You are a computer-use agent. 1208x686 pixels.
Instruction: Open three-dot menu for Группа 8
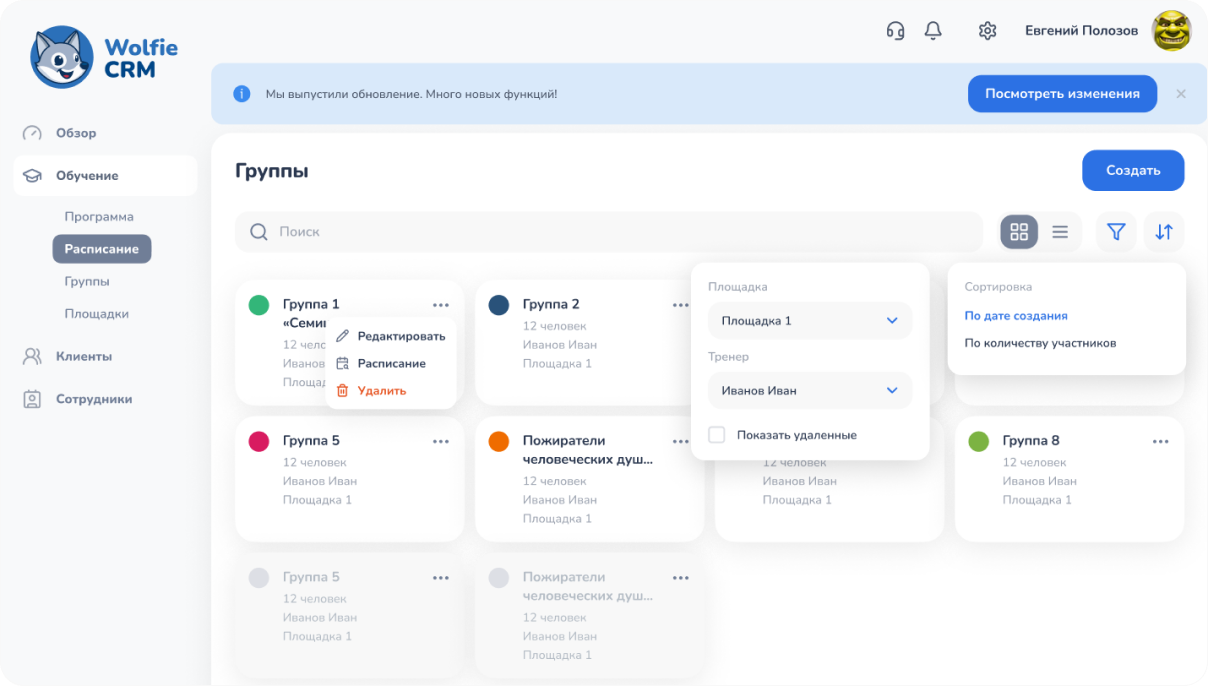tap(1160, 441)
